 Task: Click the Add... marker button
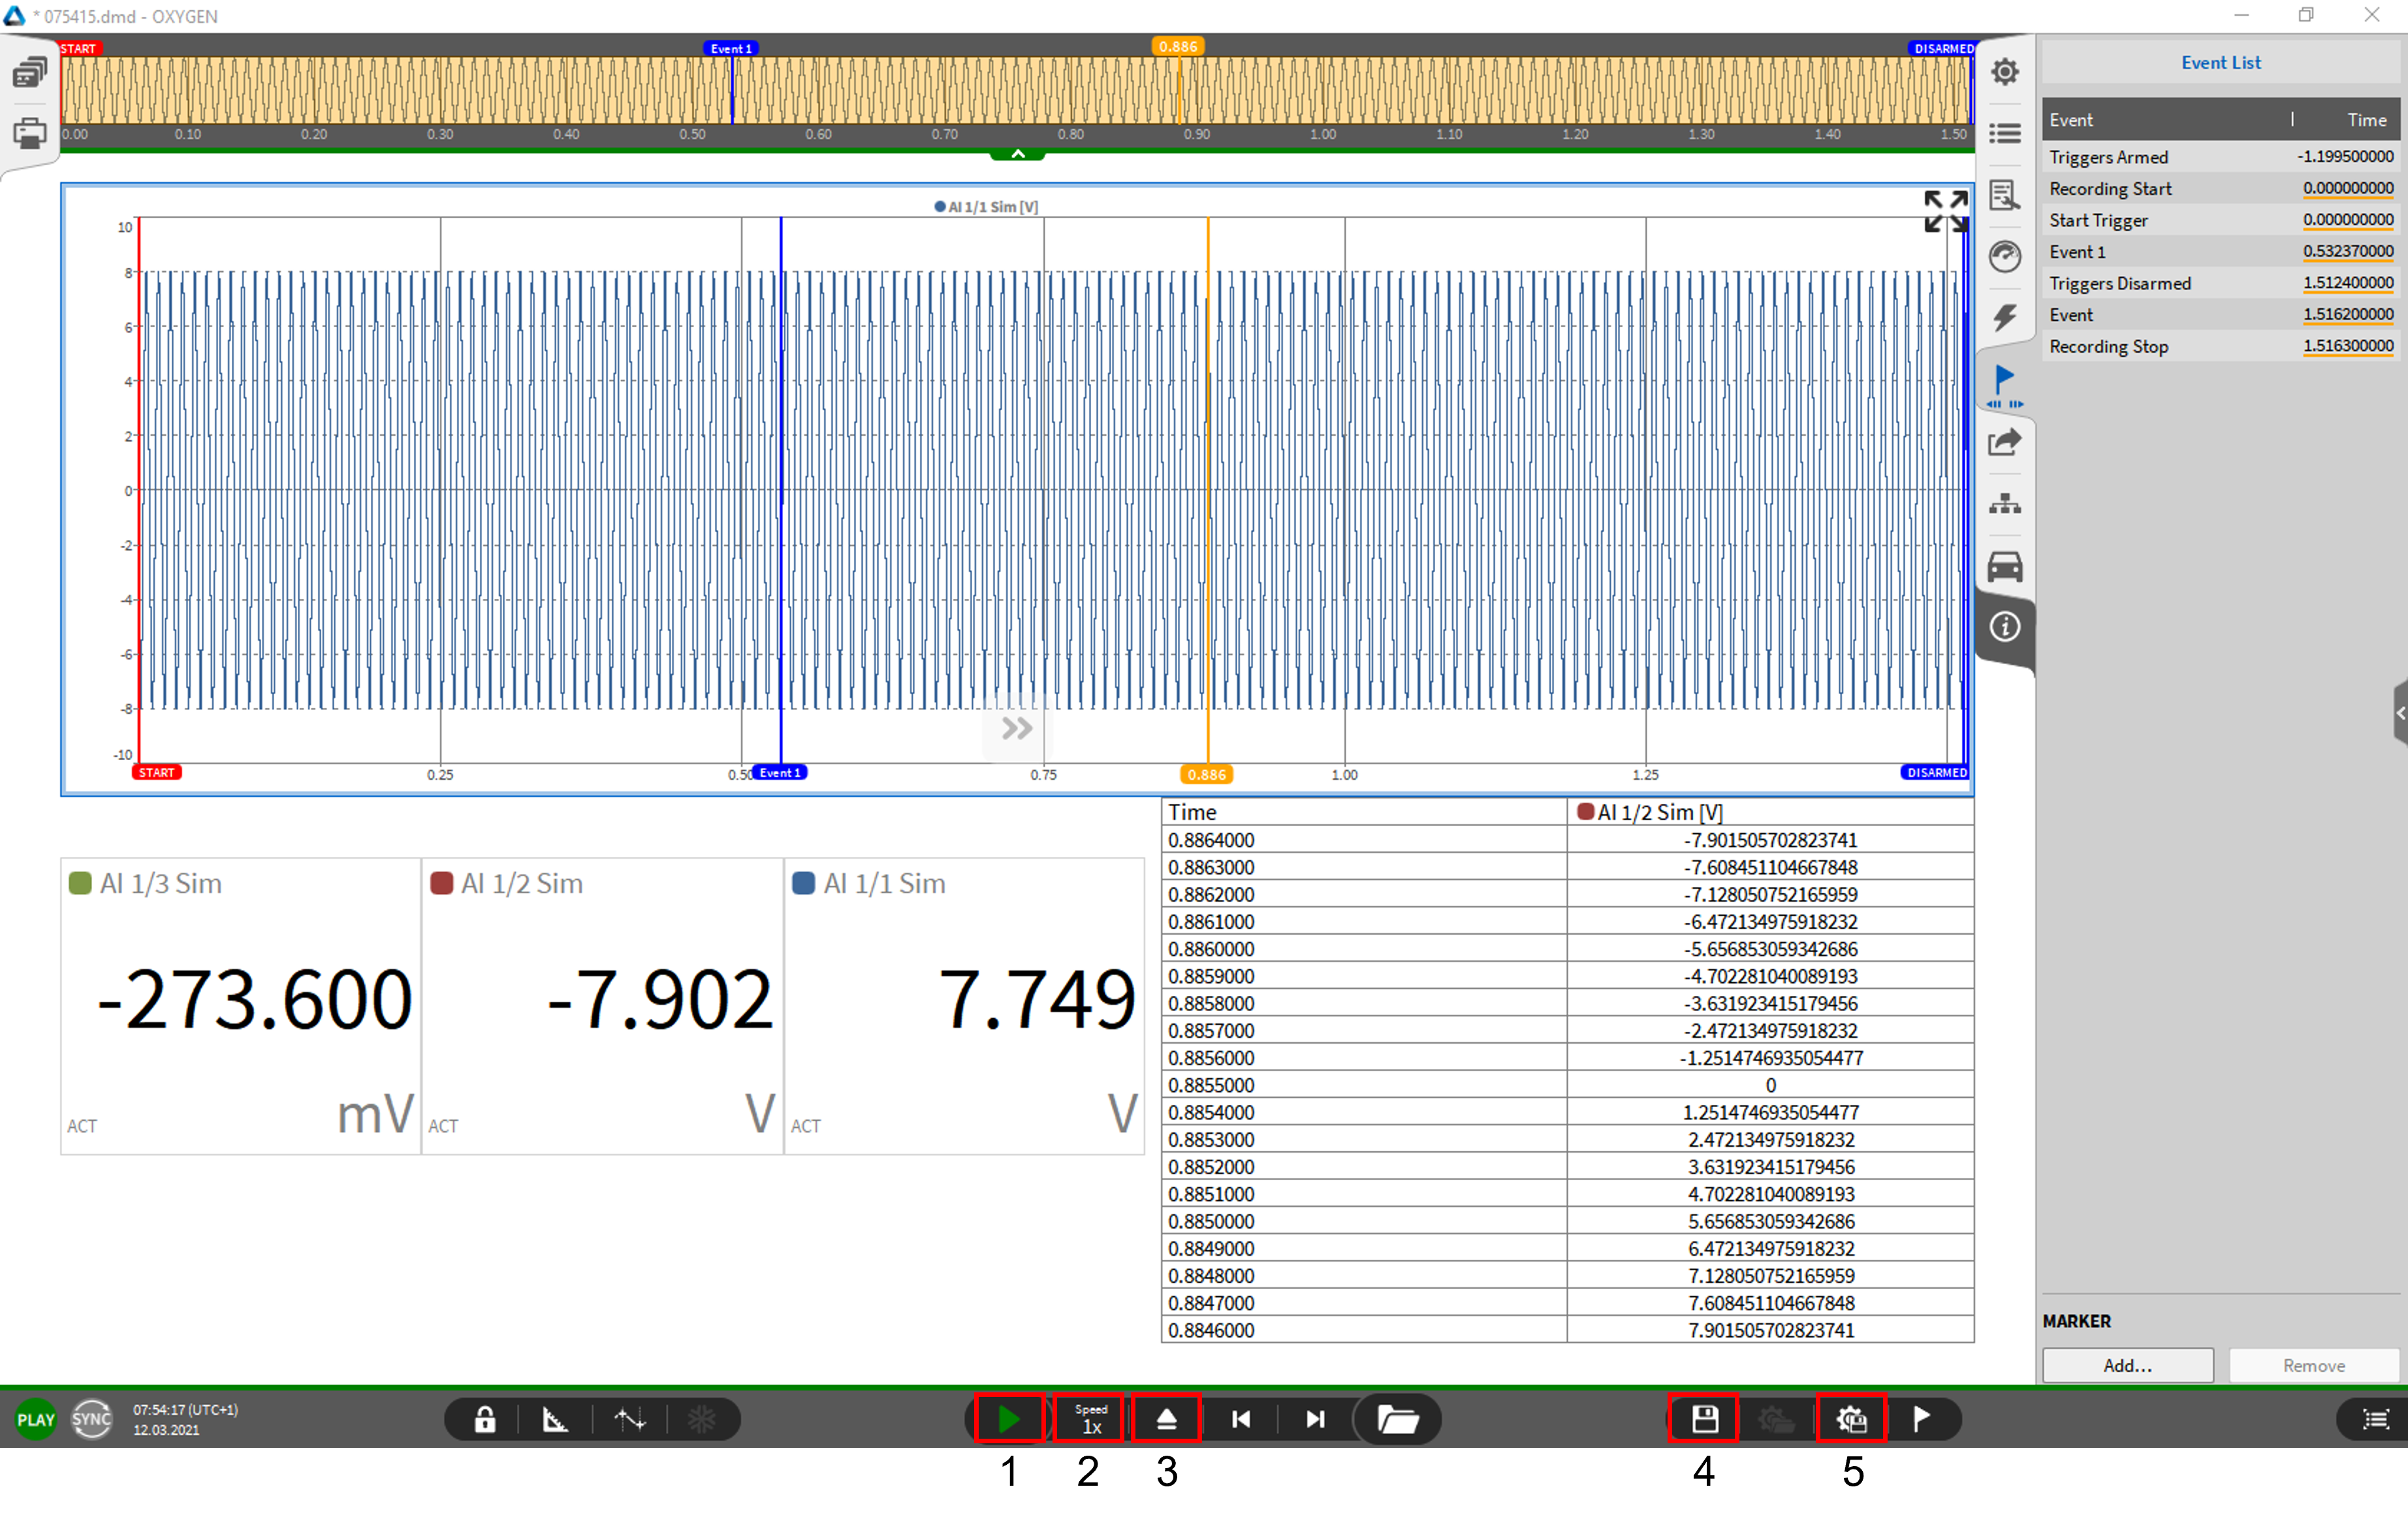click(x=2127, y=1364)
